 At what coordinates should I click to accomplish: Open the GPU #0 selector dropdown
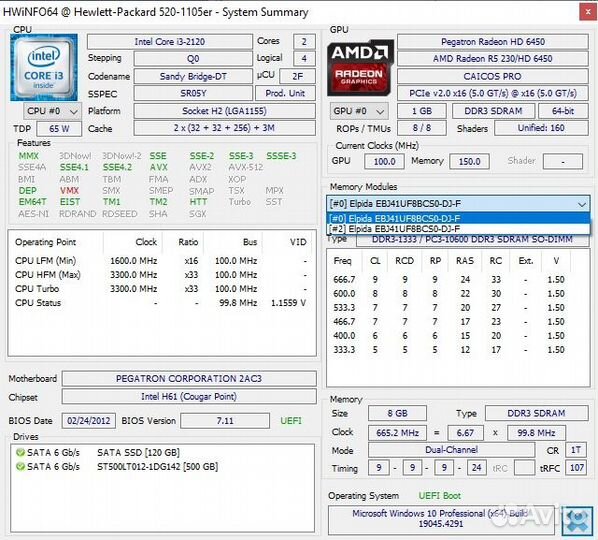[359, 111]
